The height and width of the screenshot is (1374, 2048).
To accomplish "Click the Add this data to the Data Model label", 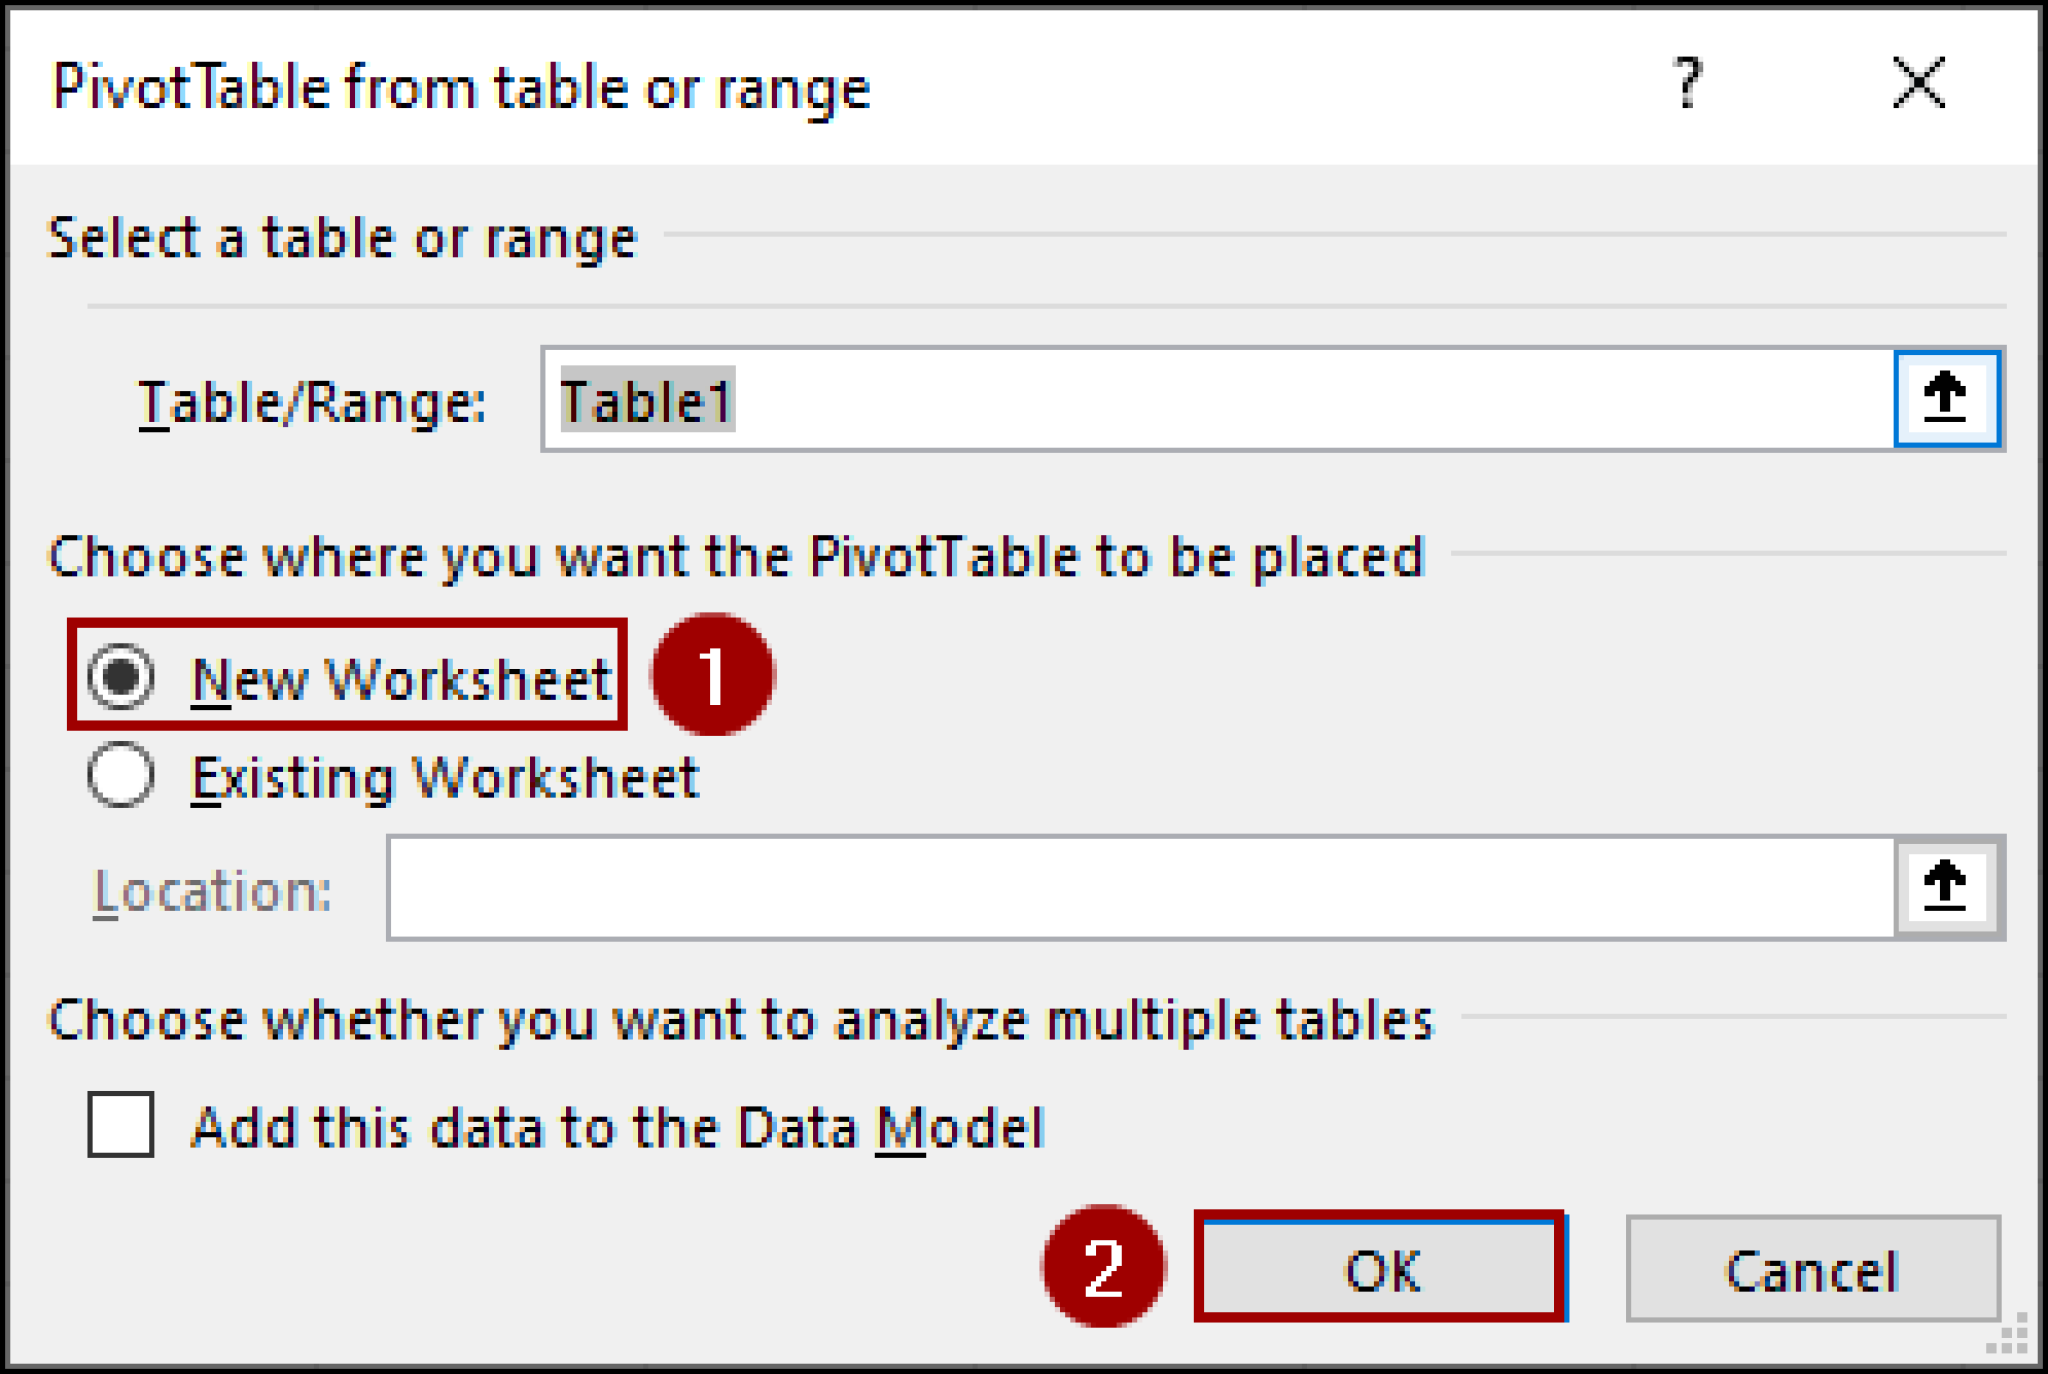I will point(618,1127).
